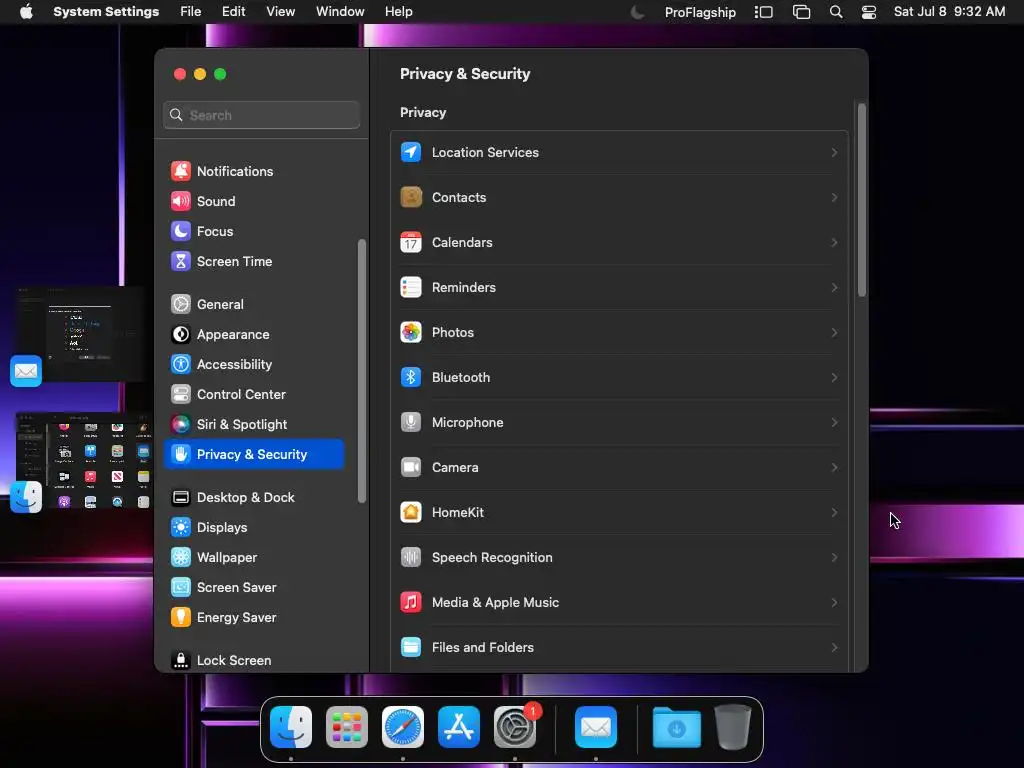Image resolution: width=1024 pixels, height=768 pixels.
Task: Open the Mail window thumbnail in Stage Manager
Action: click(x=80, y=334)
